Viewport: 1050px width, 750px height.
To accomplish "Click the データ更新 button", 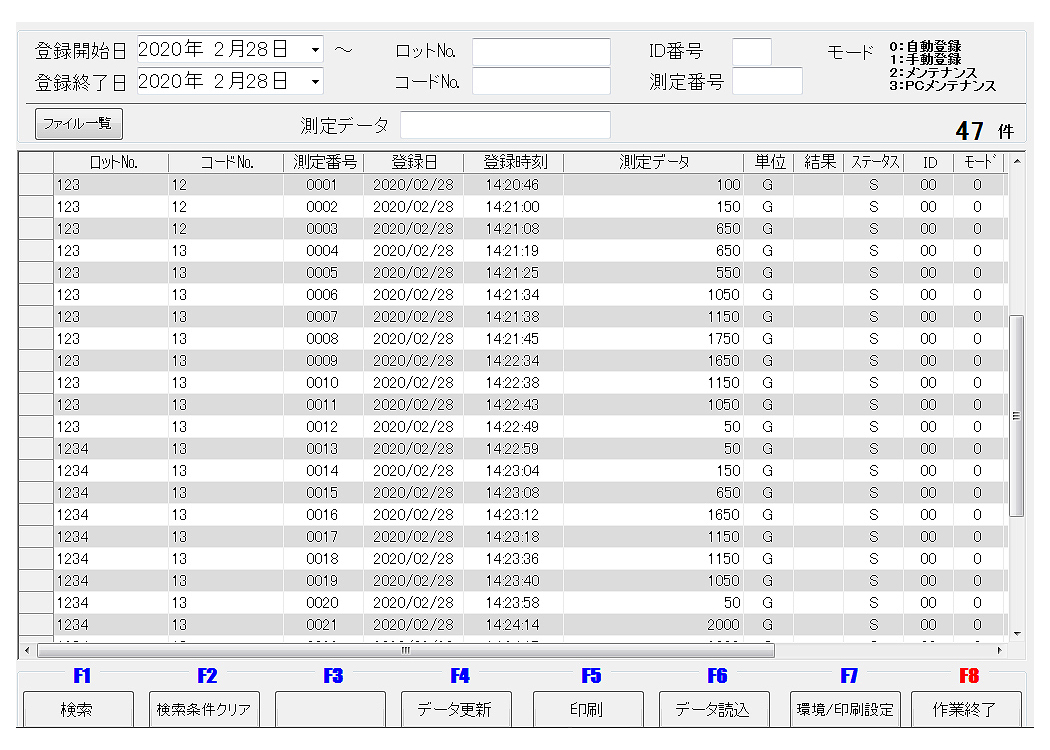I will click(456, 709).
